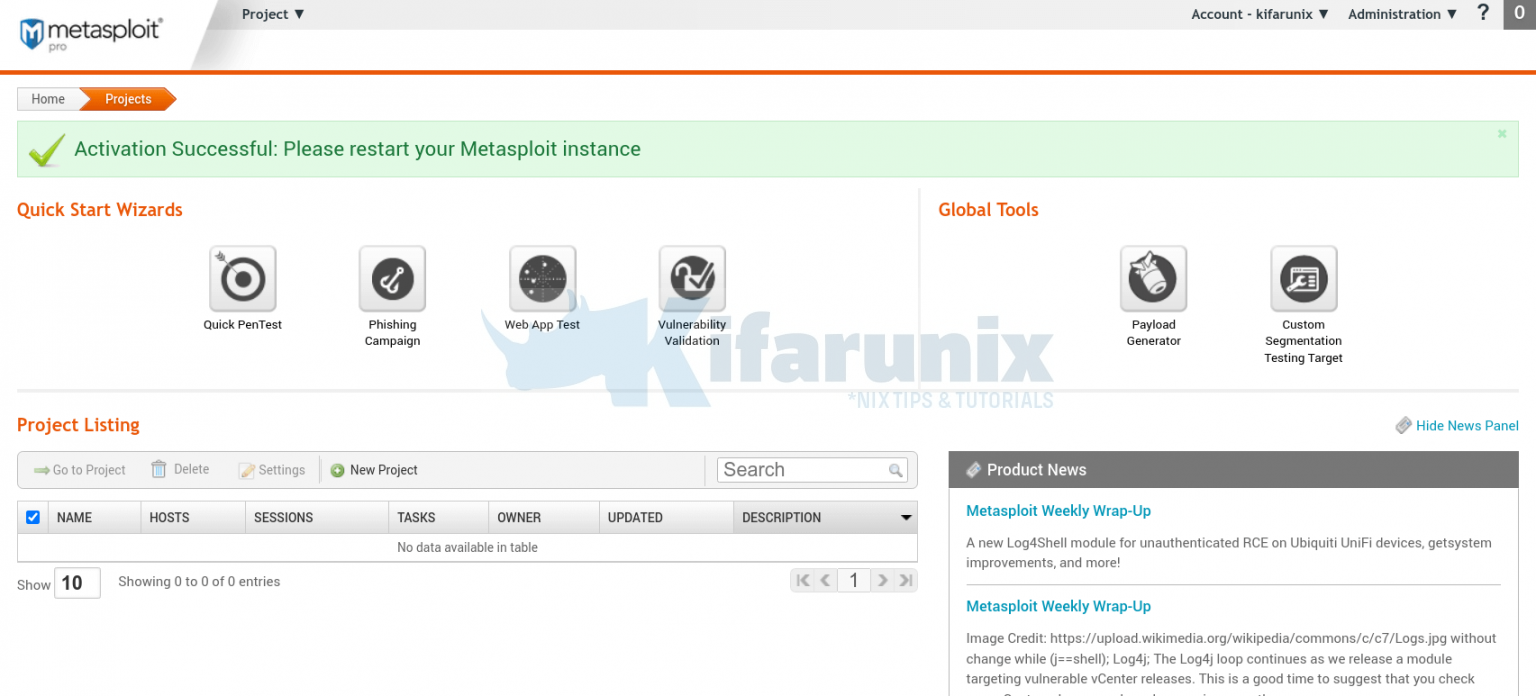1536x696 pixels.
Task: Click the Delete trash icon
Action: [158, 469]
